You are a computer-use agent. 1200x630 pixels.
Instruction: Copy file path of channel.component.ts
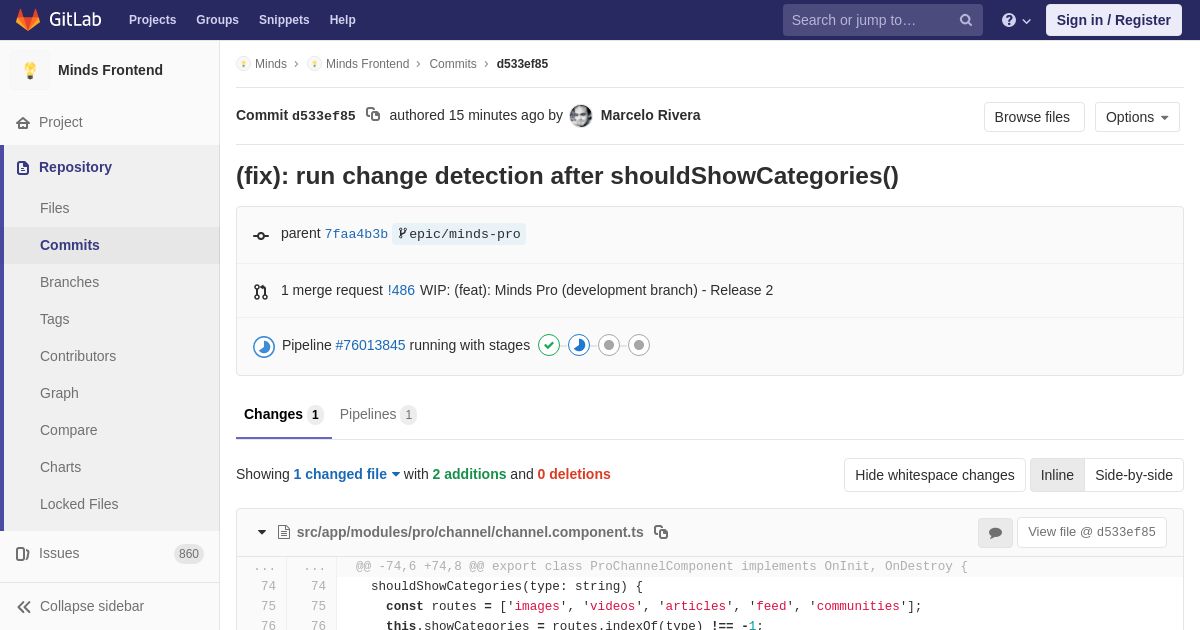(661, 532)
